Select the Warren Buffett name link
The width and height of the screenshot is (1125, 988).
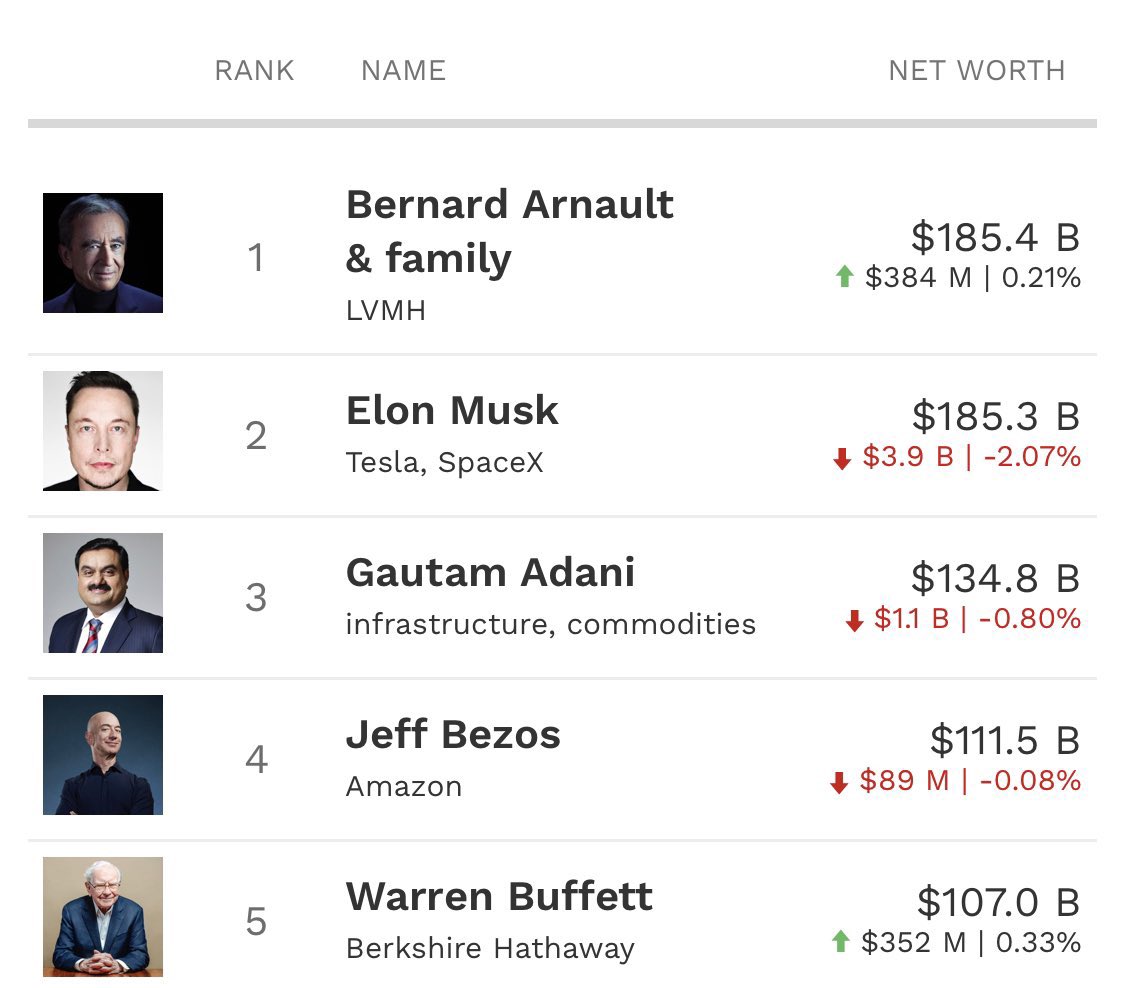coord(499,896)
